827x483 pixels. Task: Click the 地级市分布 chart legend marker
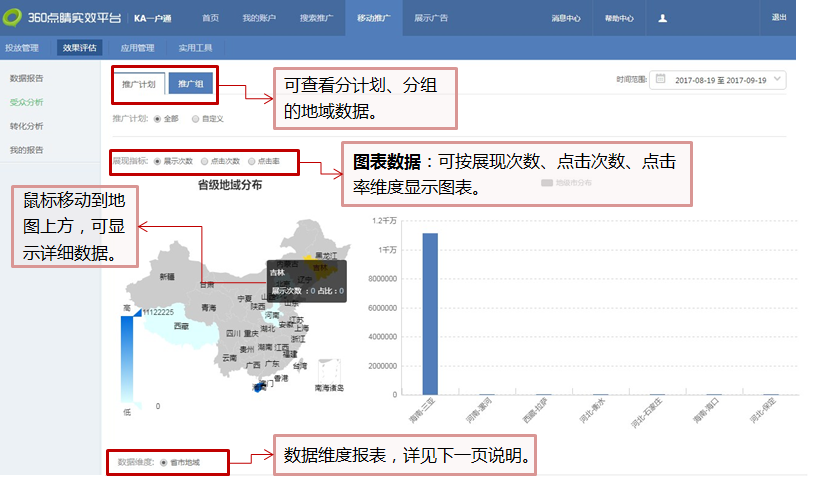click(x=546, y=183)
